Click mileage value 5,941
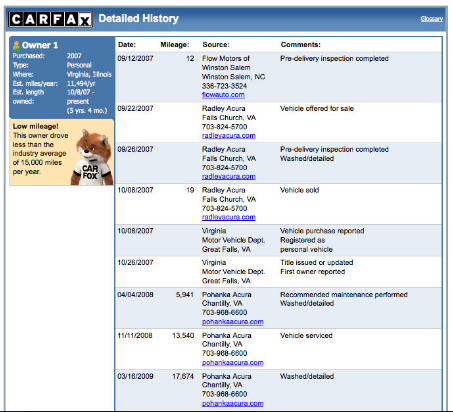This screenshot has height=412, width=453. (185, 295)
